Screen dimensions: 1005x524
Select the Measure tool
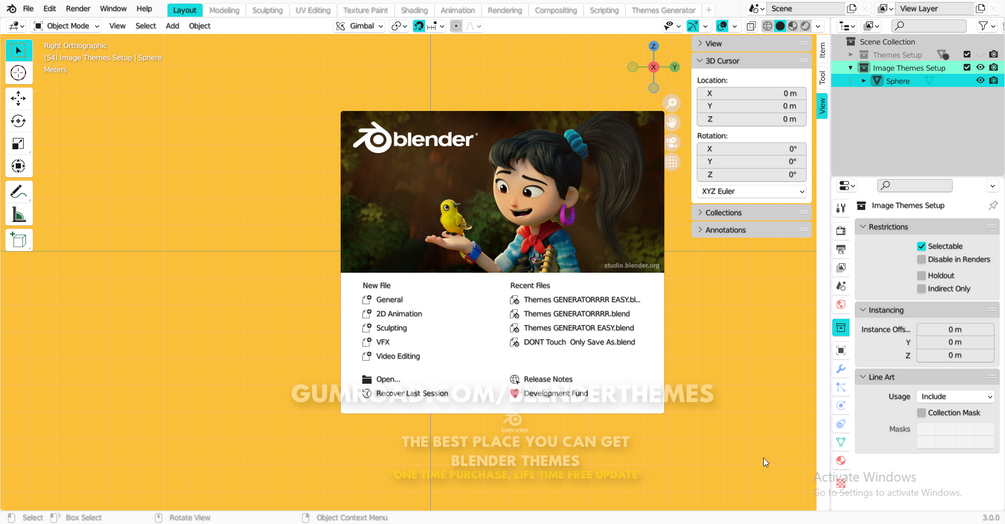click(x=19, y=214)
